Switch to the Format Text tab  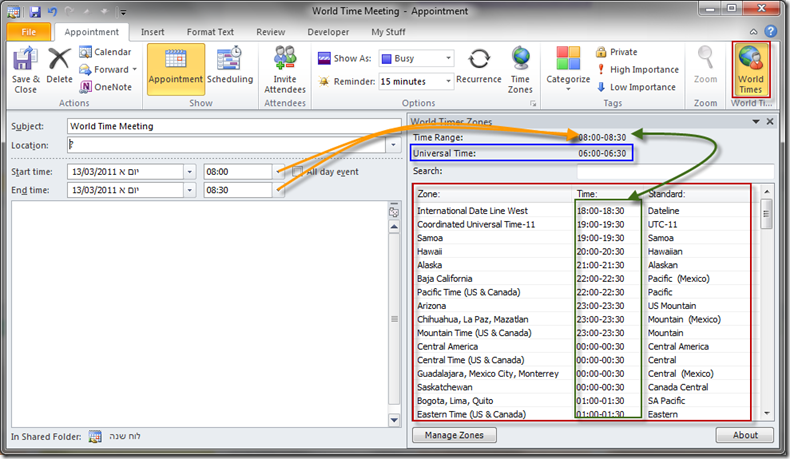click(x=210, y=32)
